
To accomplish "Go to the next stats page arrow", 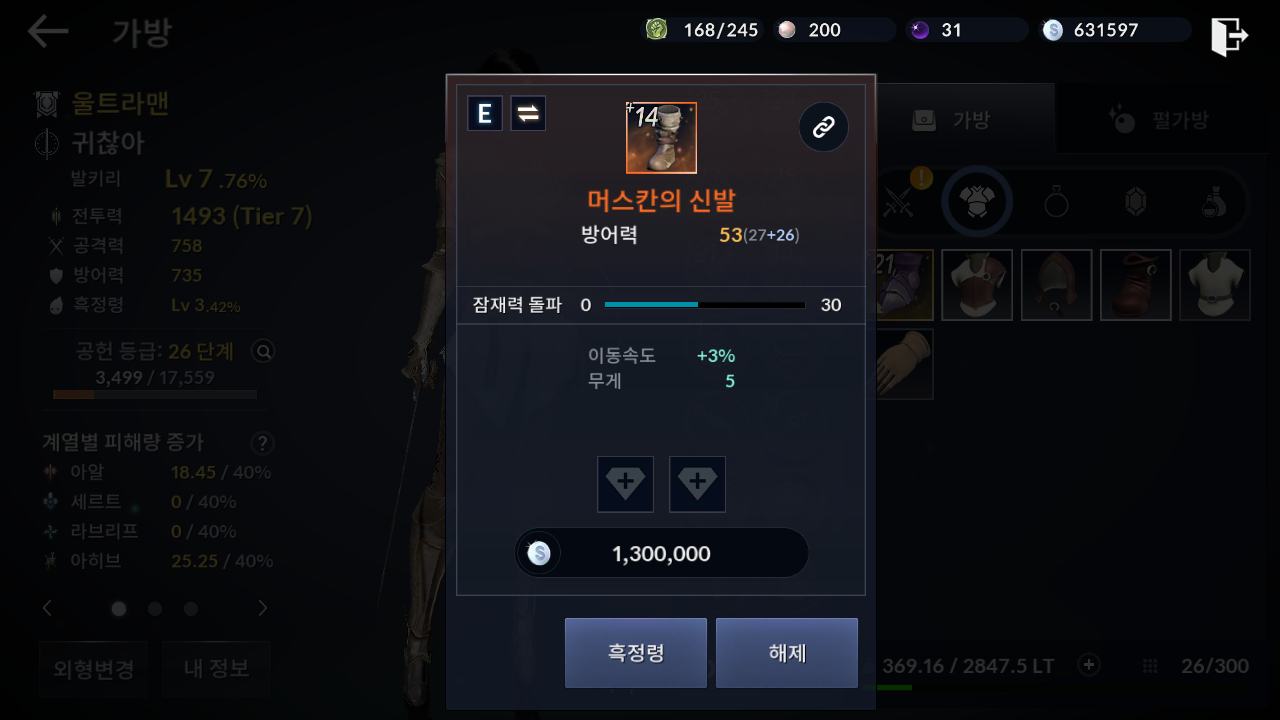I will [263, 608].
